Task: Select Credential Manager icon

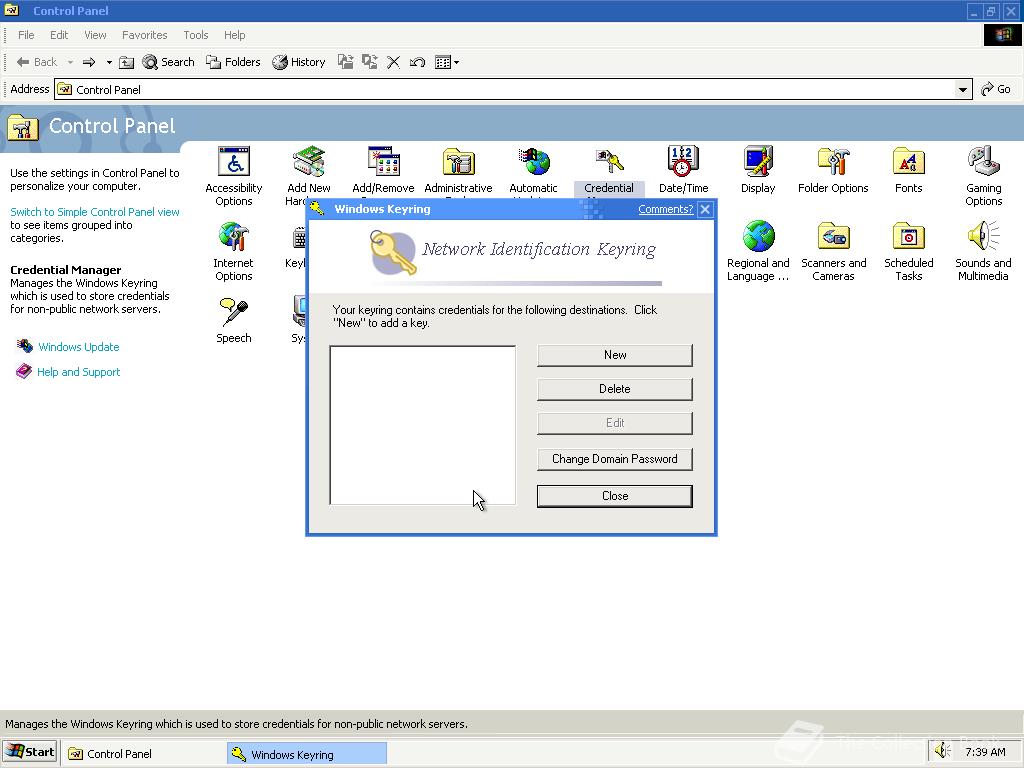Action: point(609,162)
